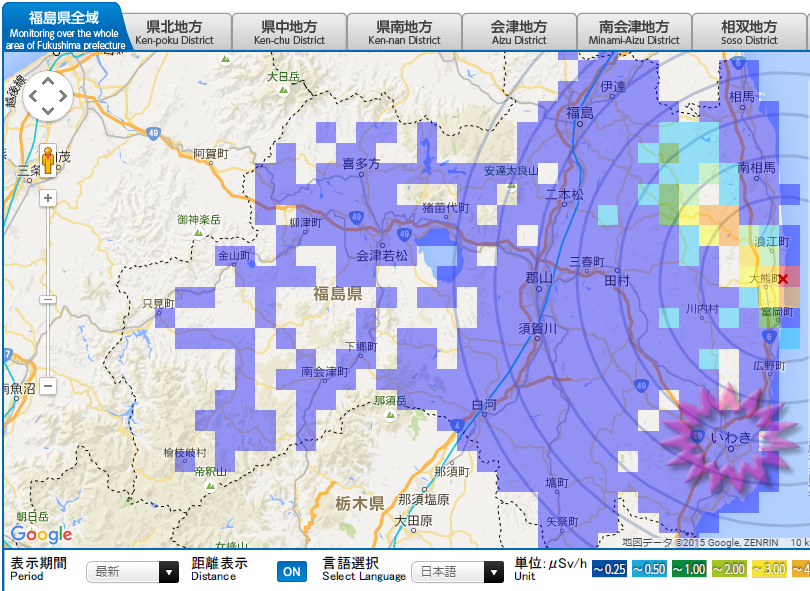Click the blue Lake Inawashiro area near 会津若松
Image resolution: width=810 pixels, height=591 pixels.
coord(439,255)
